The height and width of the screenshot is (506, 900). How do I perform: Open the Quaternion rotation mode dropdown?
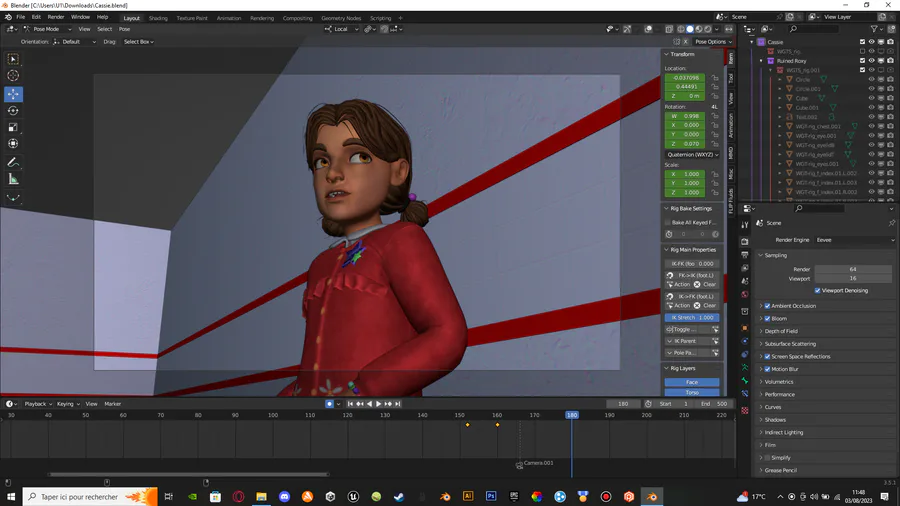(x=692, y=154)
